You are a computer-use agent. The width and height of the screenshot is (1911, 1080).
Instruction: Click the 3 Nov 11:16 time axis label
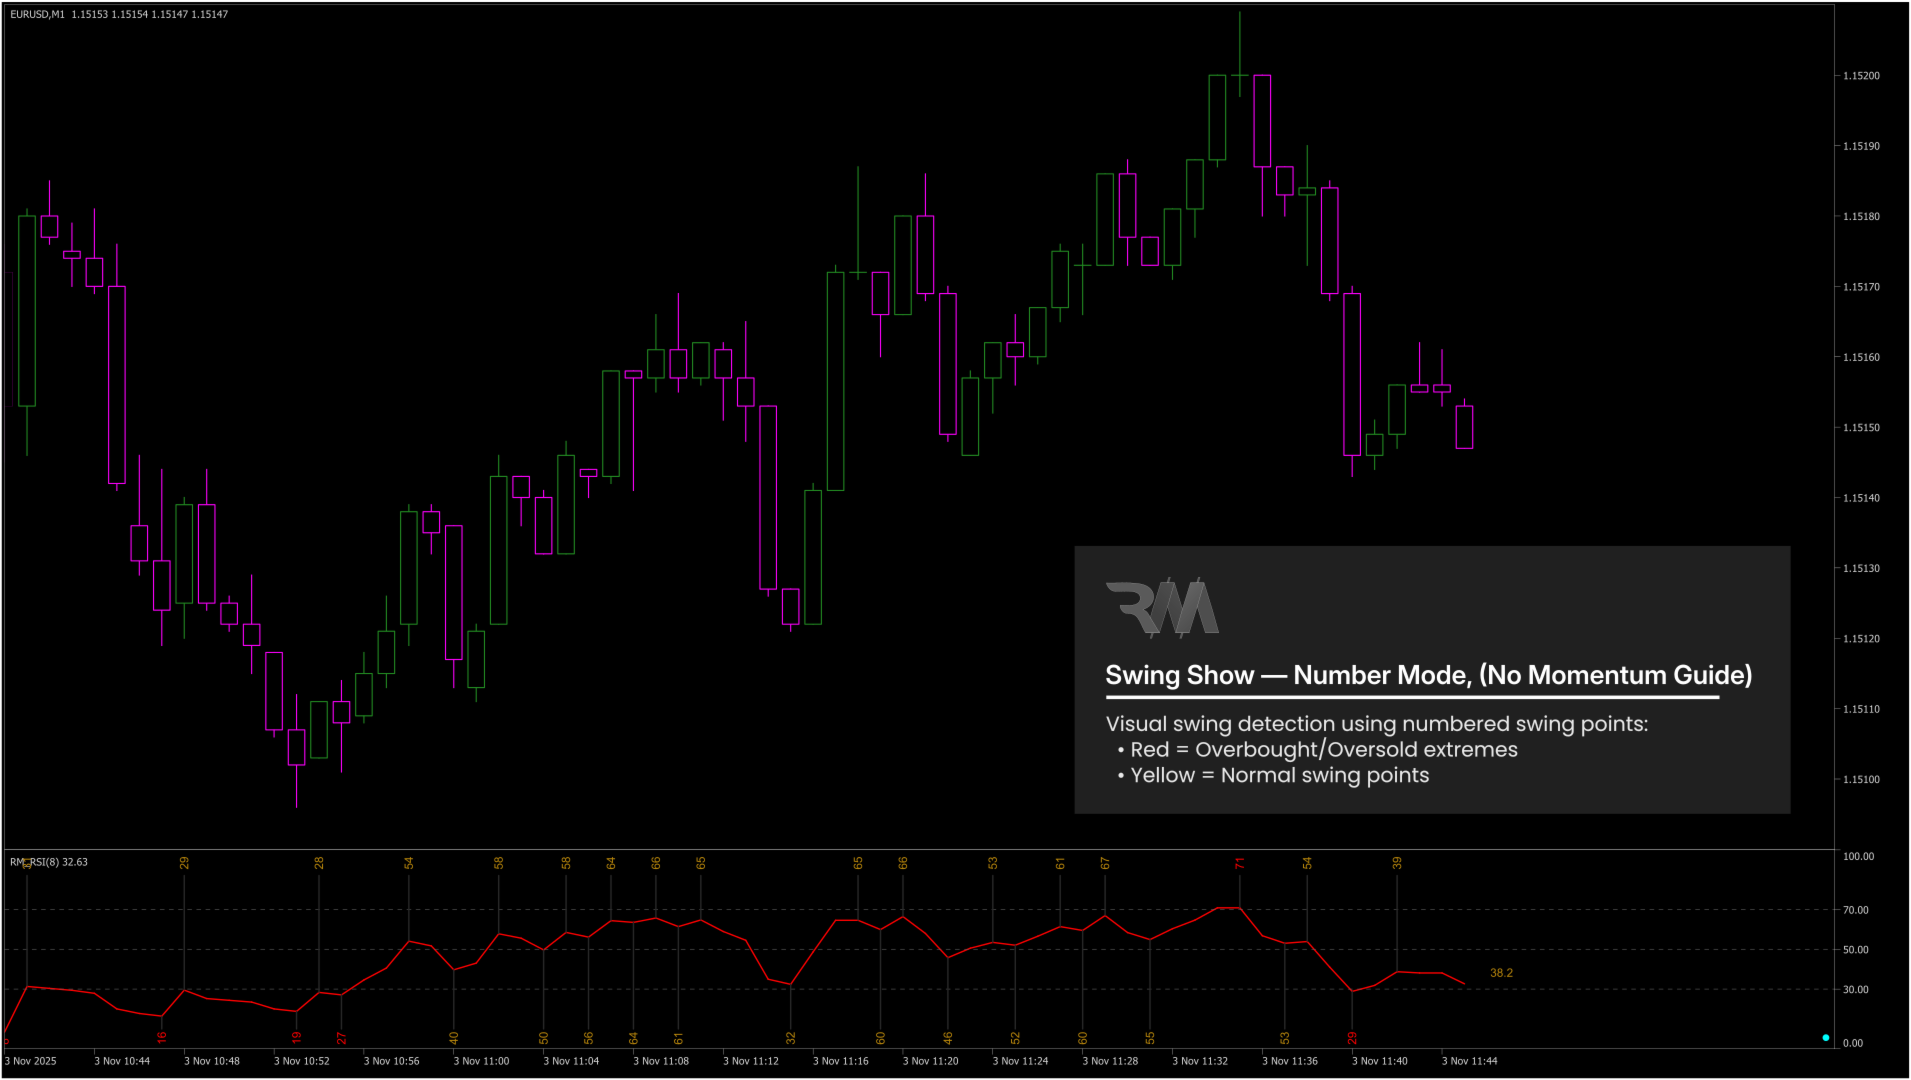pyautogui.click(x=841, y=1061)
